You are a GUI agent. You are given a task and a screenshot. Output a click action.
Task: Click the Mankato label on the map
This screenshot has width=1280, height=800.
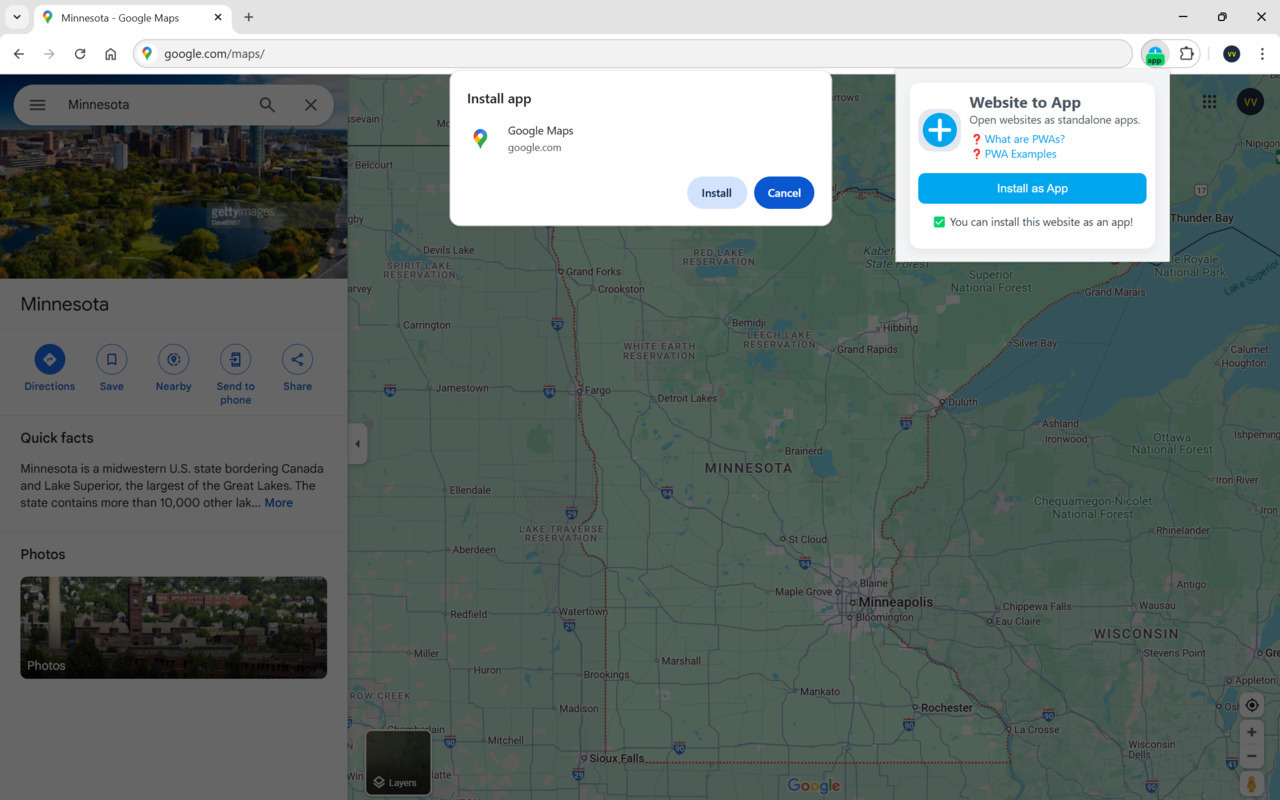point(820,691)
